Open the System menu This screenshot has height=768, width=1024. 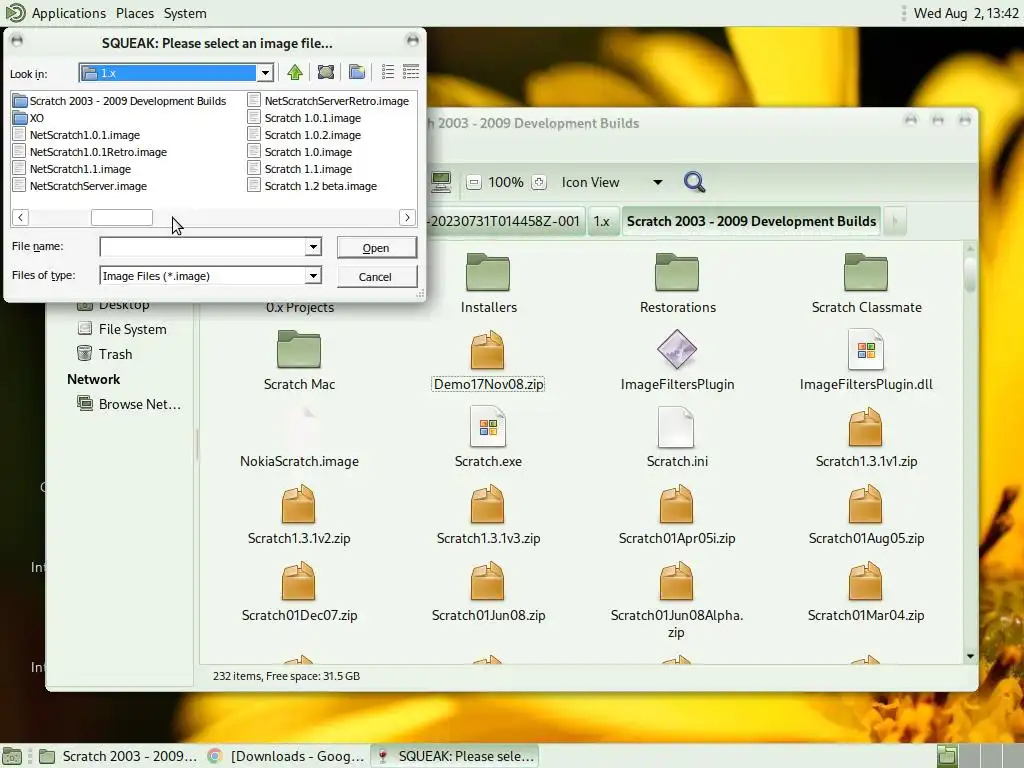(185, 13)
